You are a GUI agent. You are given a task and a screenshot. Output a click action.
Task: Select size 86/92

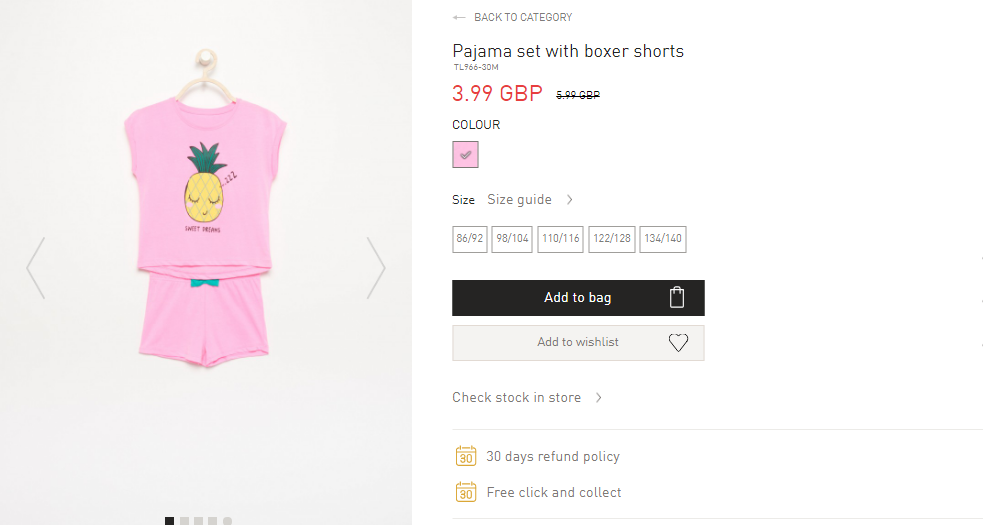point(470,239)
